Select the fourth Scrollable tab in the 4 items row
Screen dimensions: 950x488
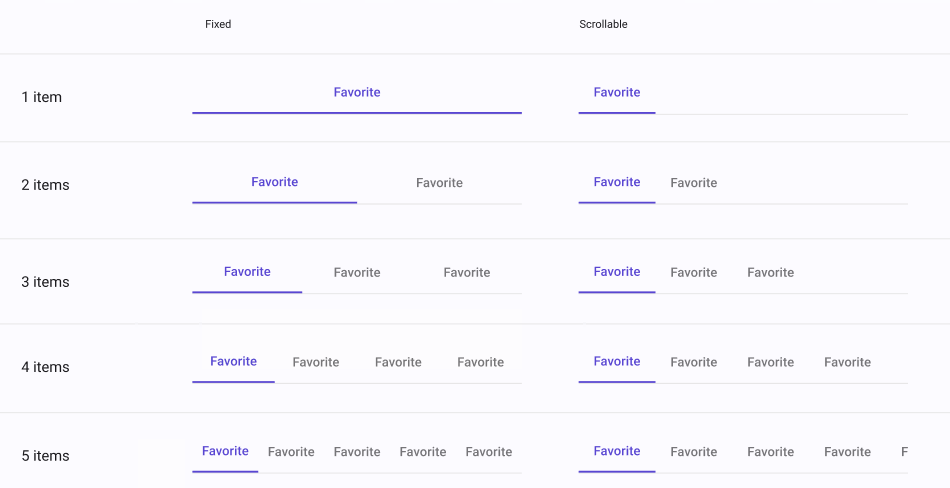point(848,363)
